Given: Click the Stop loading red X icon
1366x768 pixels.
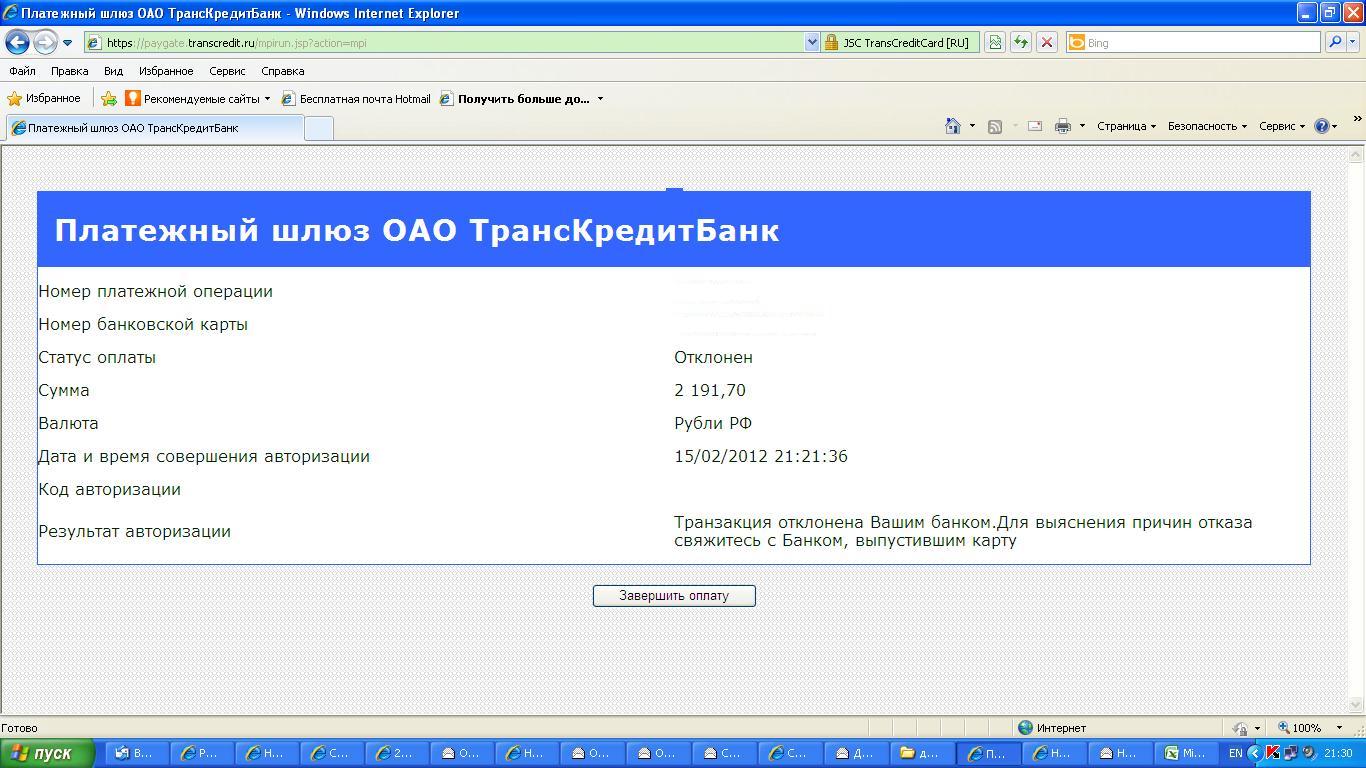Looking at the screenshot, I should (1046, 43).
